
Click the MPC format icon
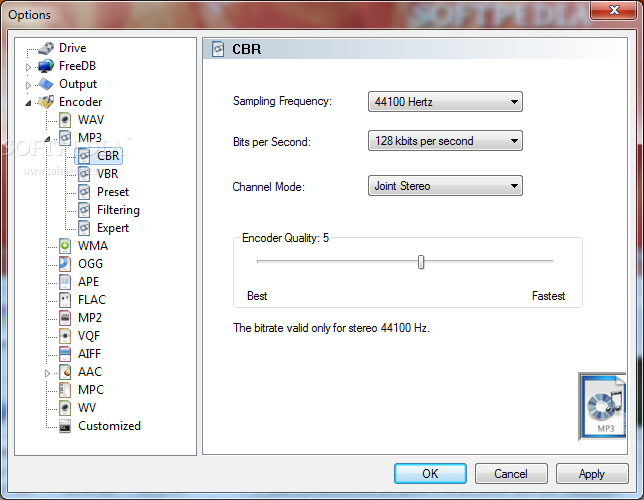[65, 390]
